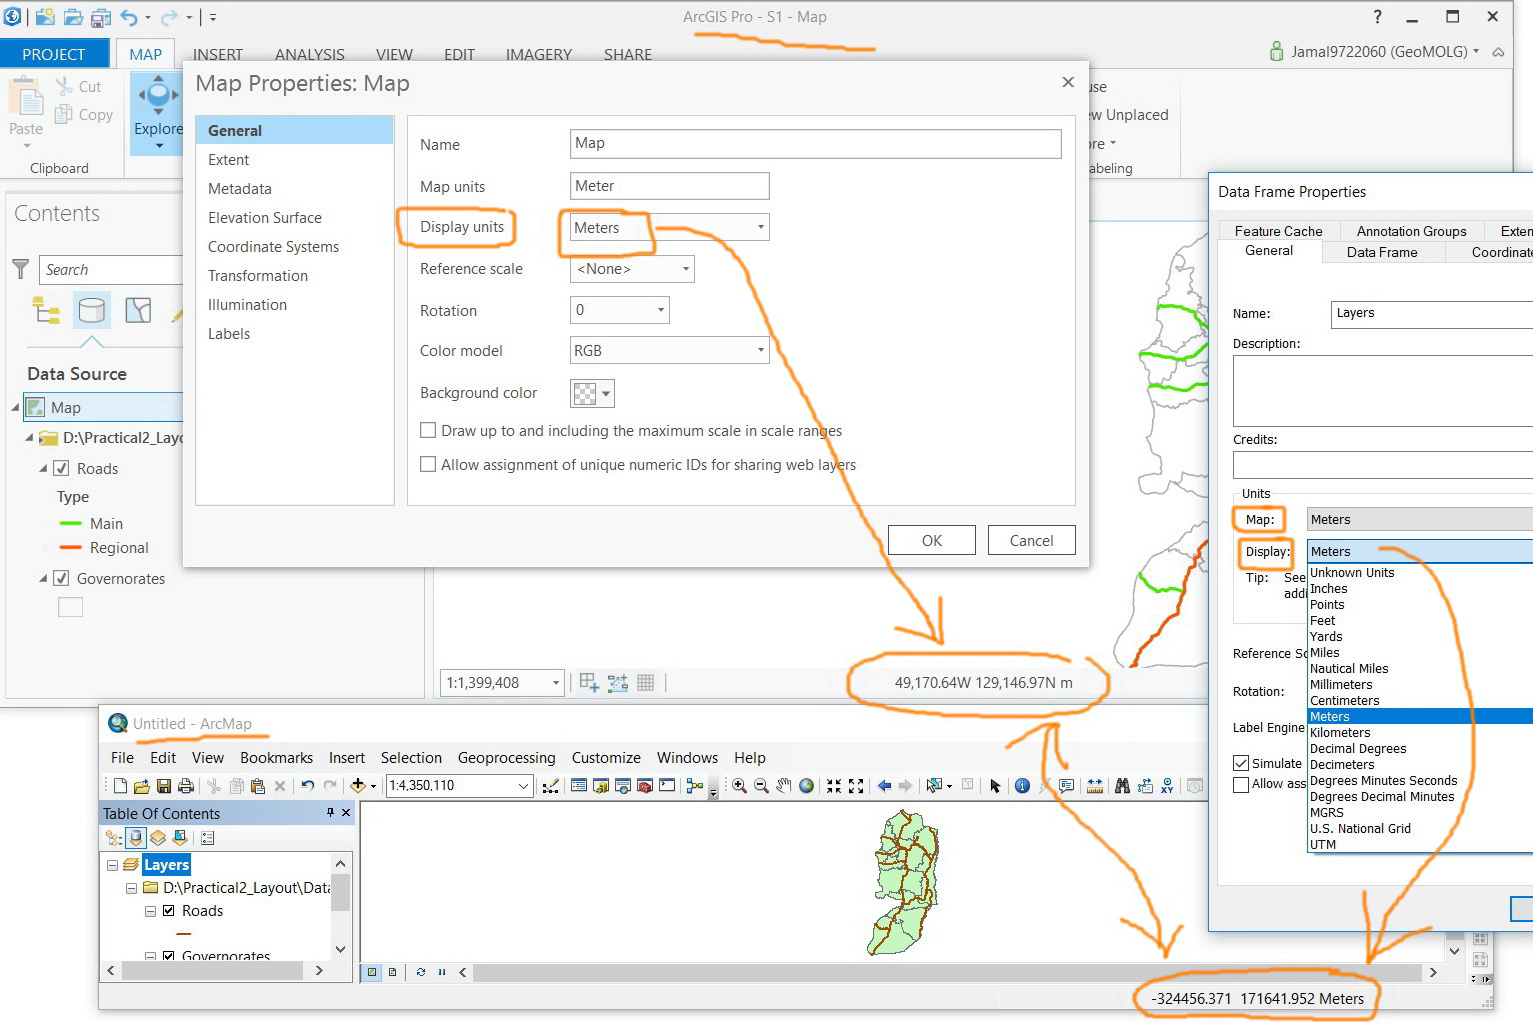
Task: Open the Rotation dropdown in Map Properties
Action: [661, 310]
